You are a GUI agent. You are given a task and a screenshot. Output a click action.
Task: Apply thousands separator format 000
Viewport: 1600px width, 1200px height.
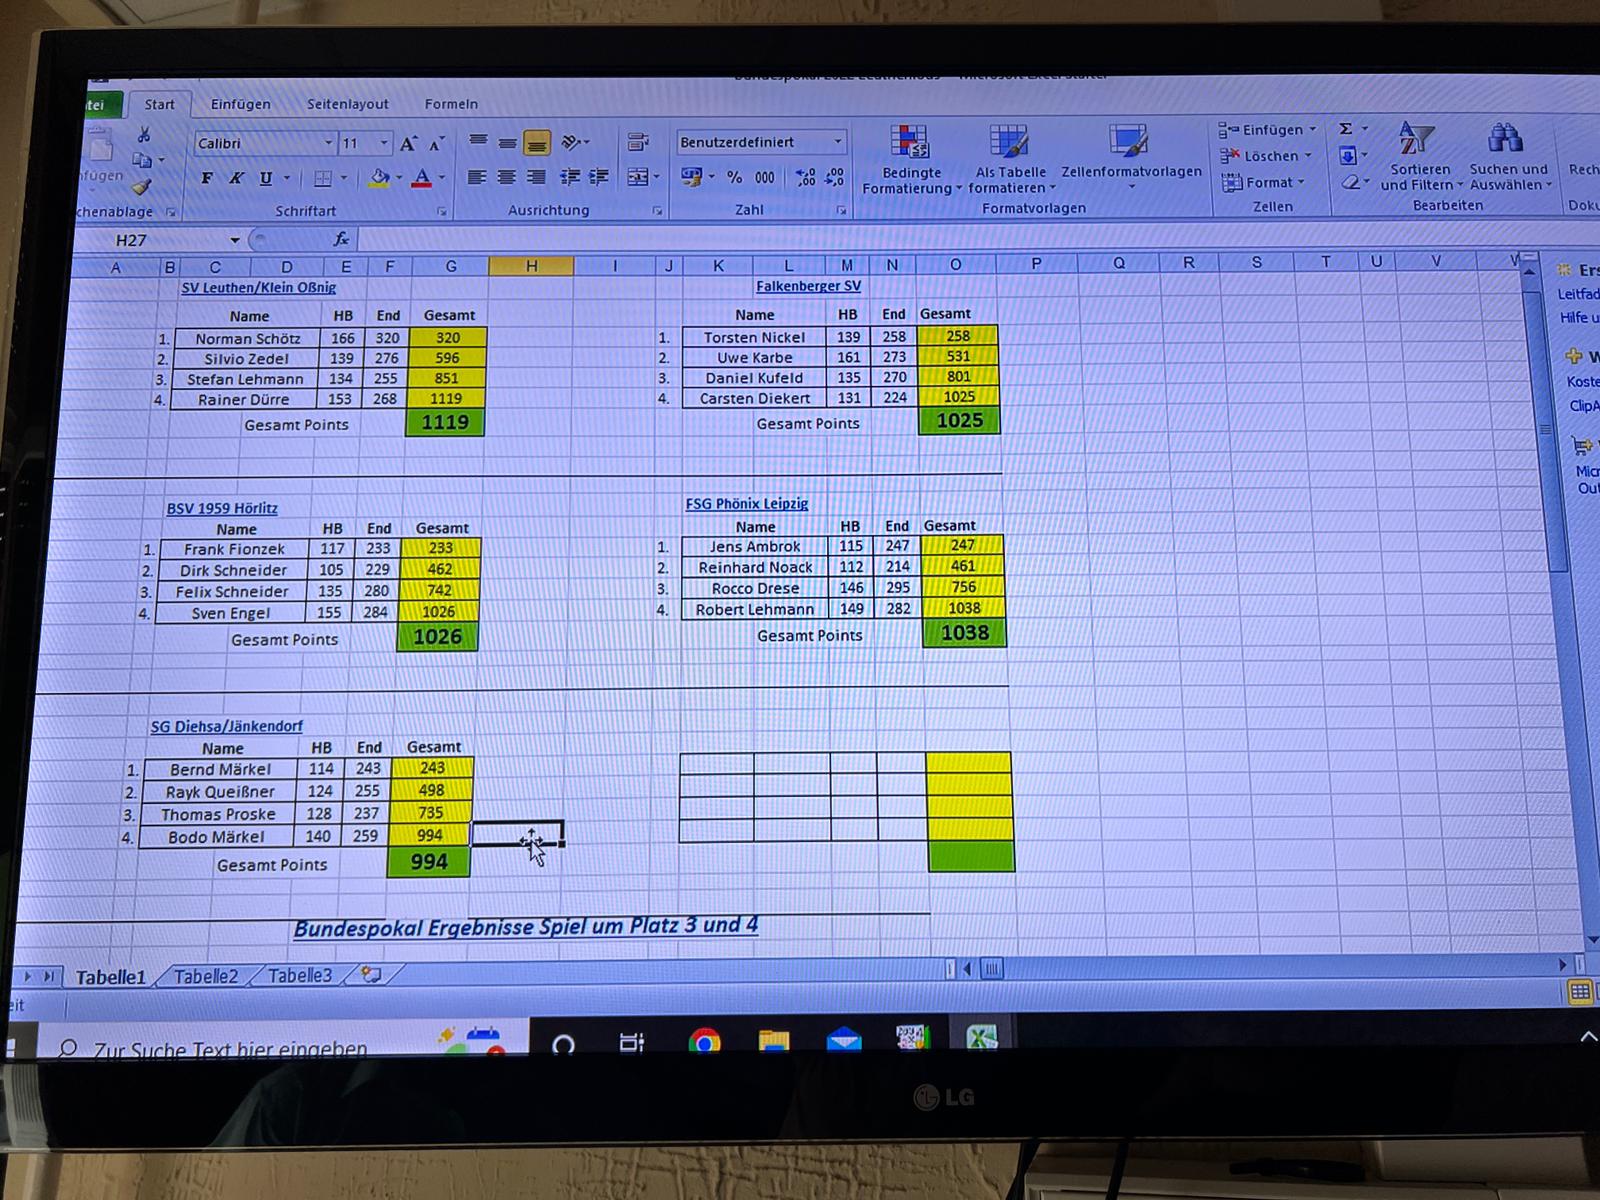click(765, 177)
